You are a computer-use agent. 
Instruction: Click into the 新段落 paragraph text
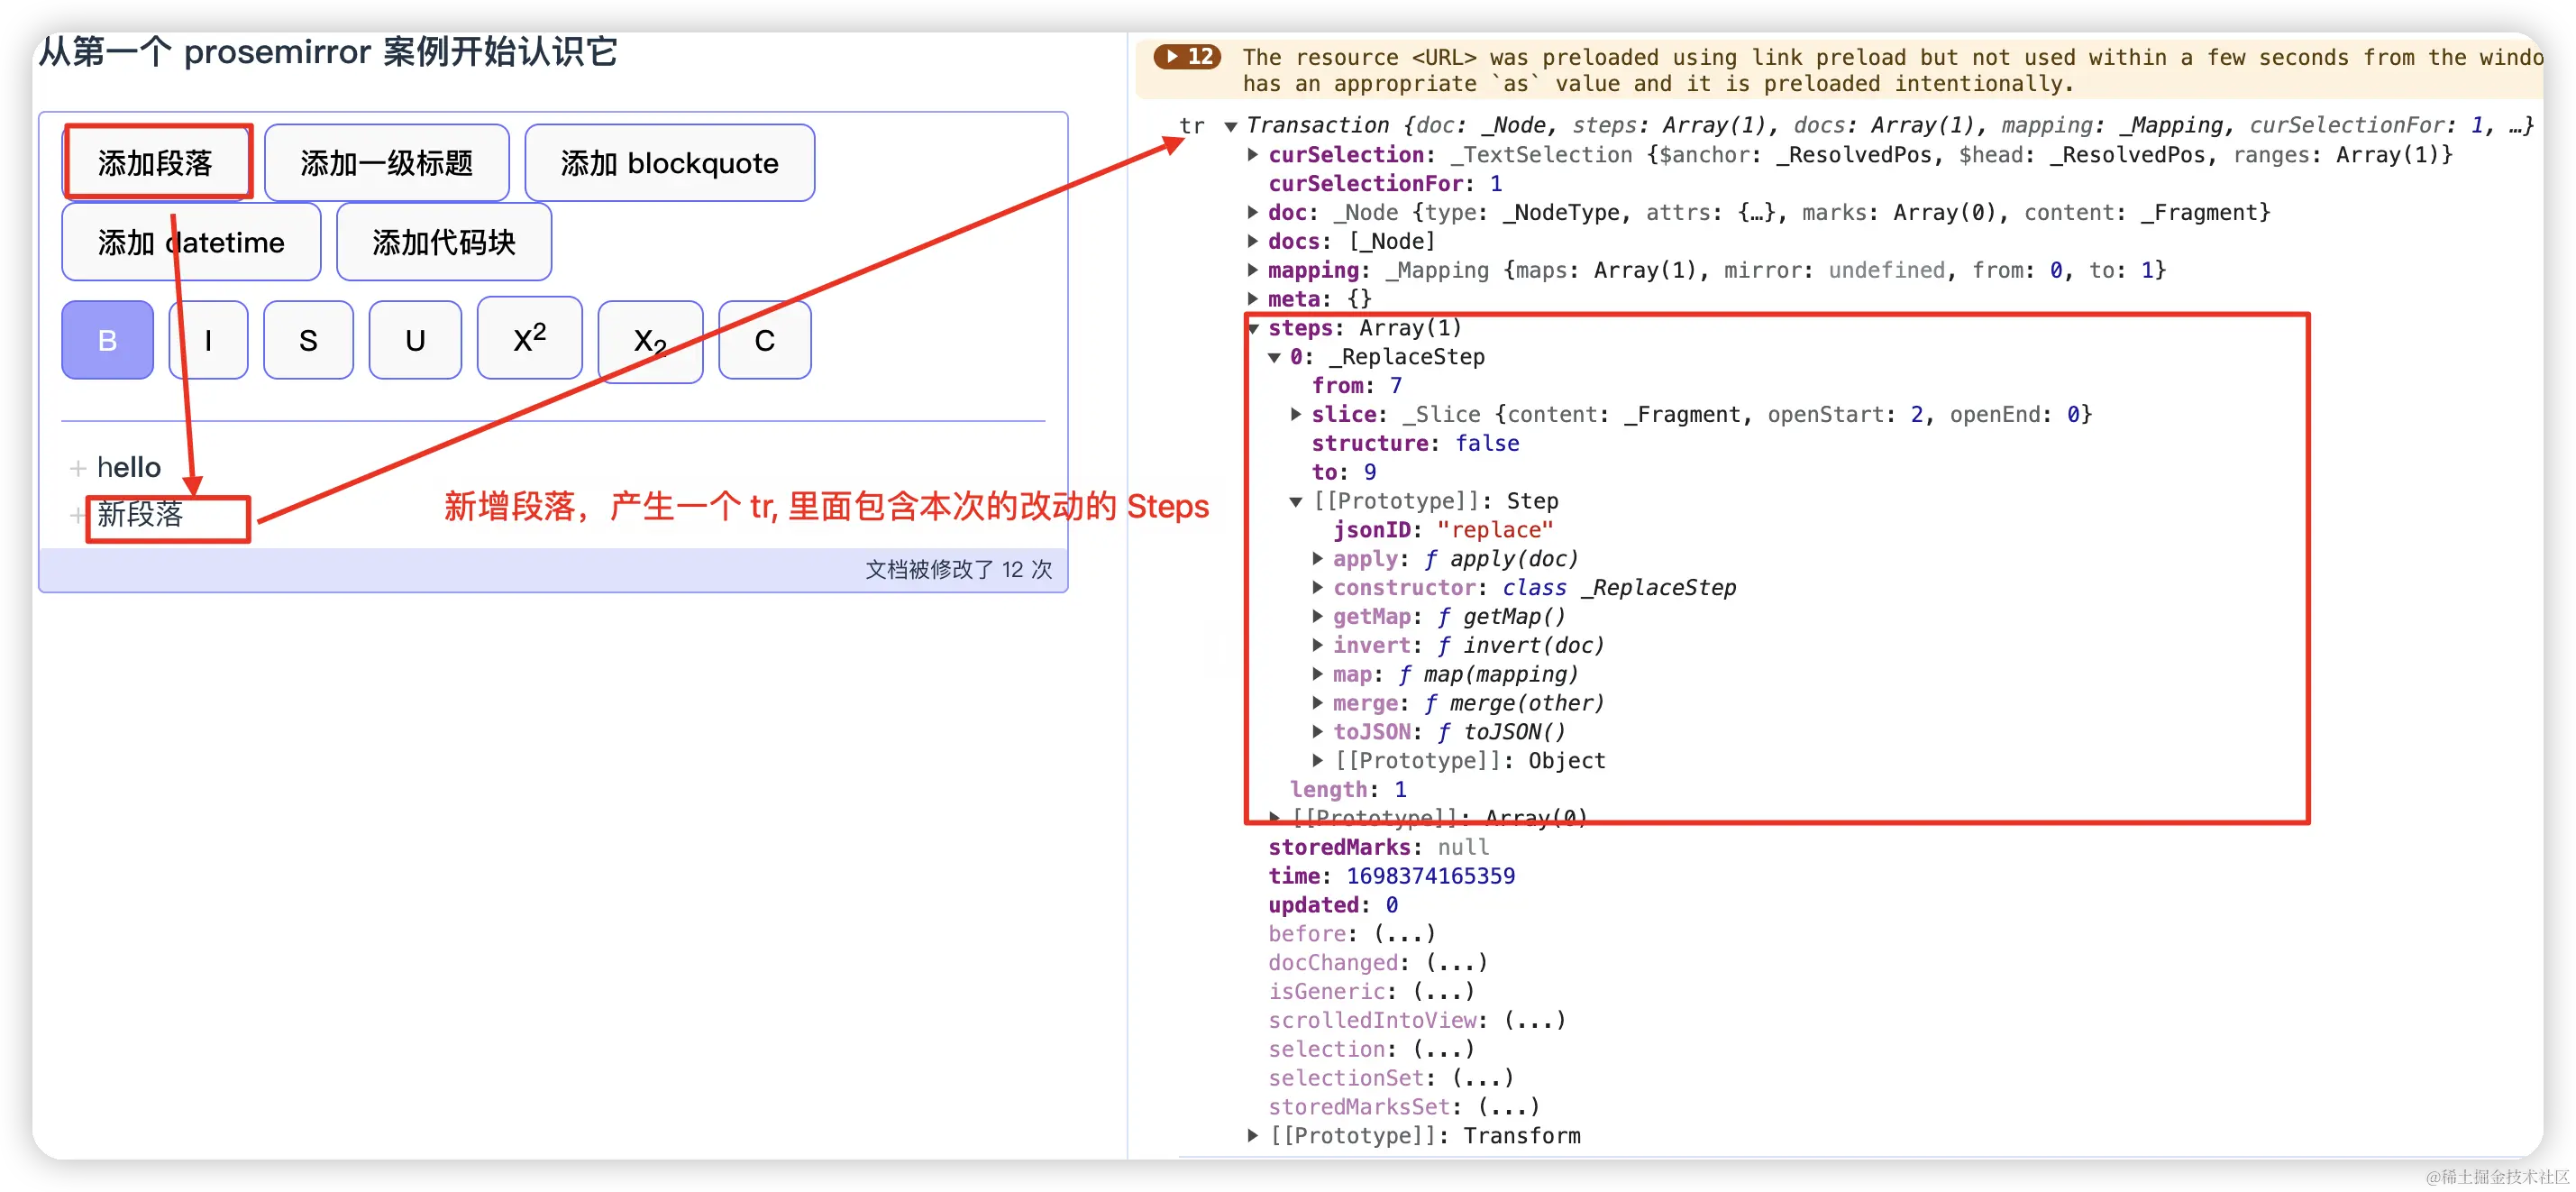(x=140, y=515)
